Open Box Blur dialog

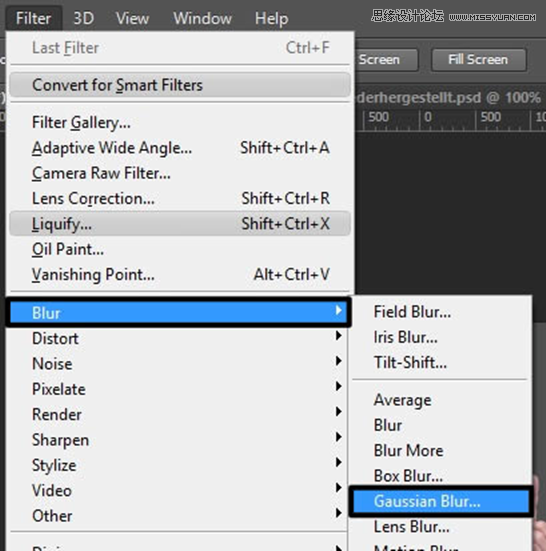pyautogui.click(x=441, y=476)
